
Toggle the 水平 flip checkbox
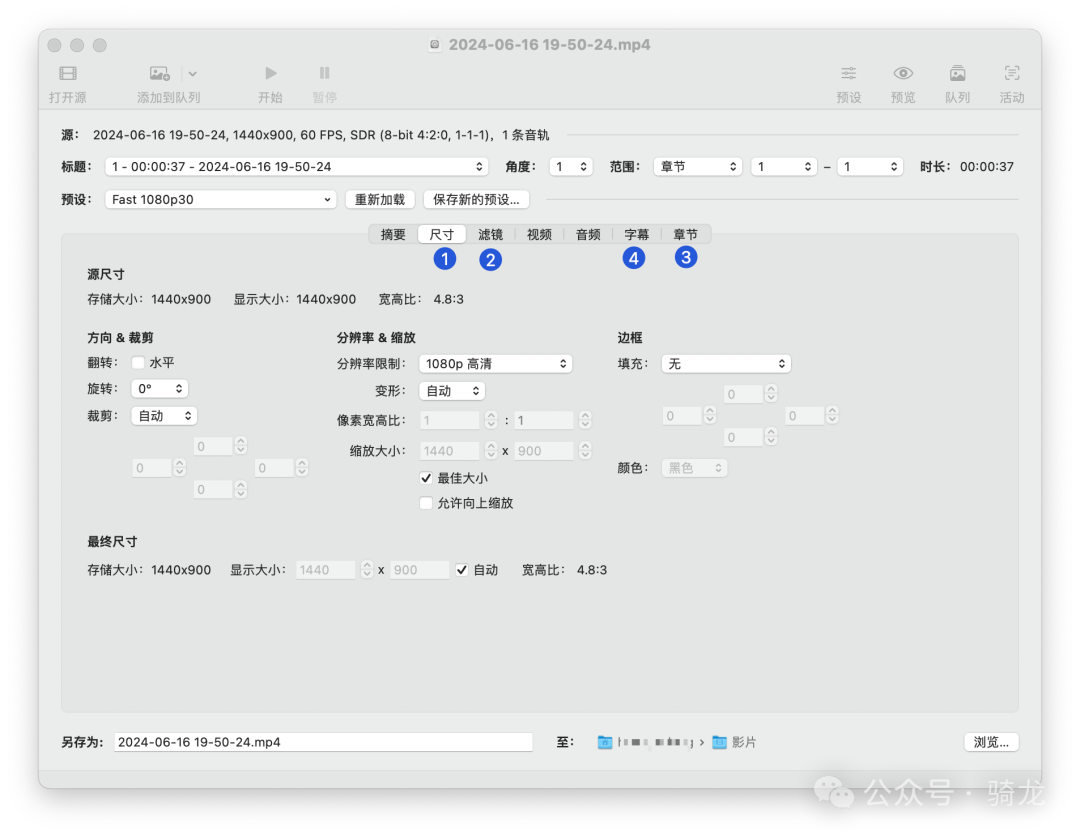[x=138, y=363]
